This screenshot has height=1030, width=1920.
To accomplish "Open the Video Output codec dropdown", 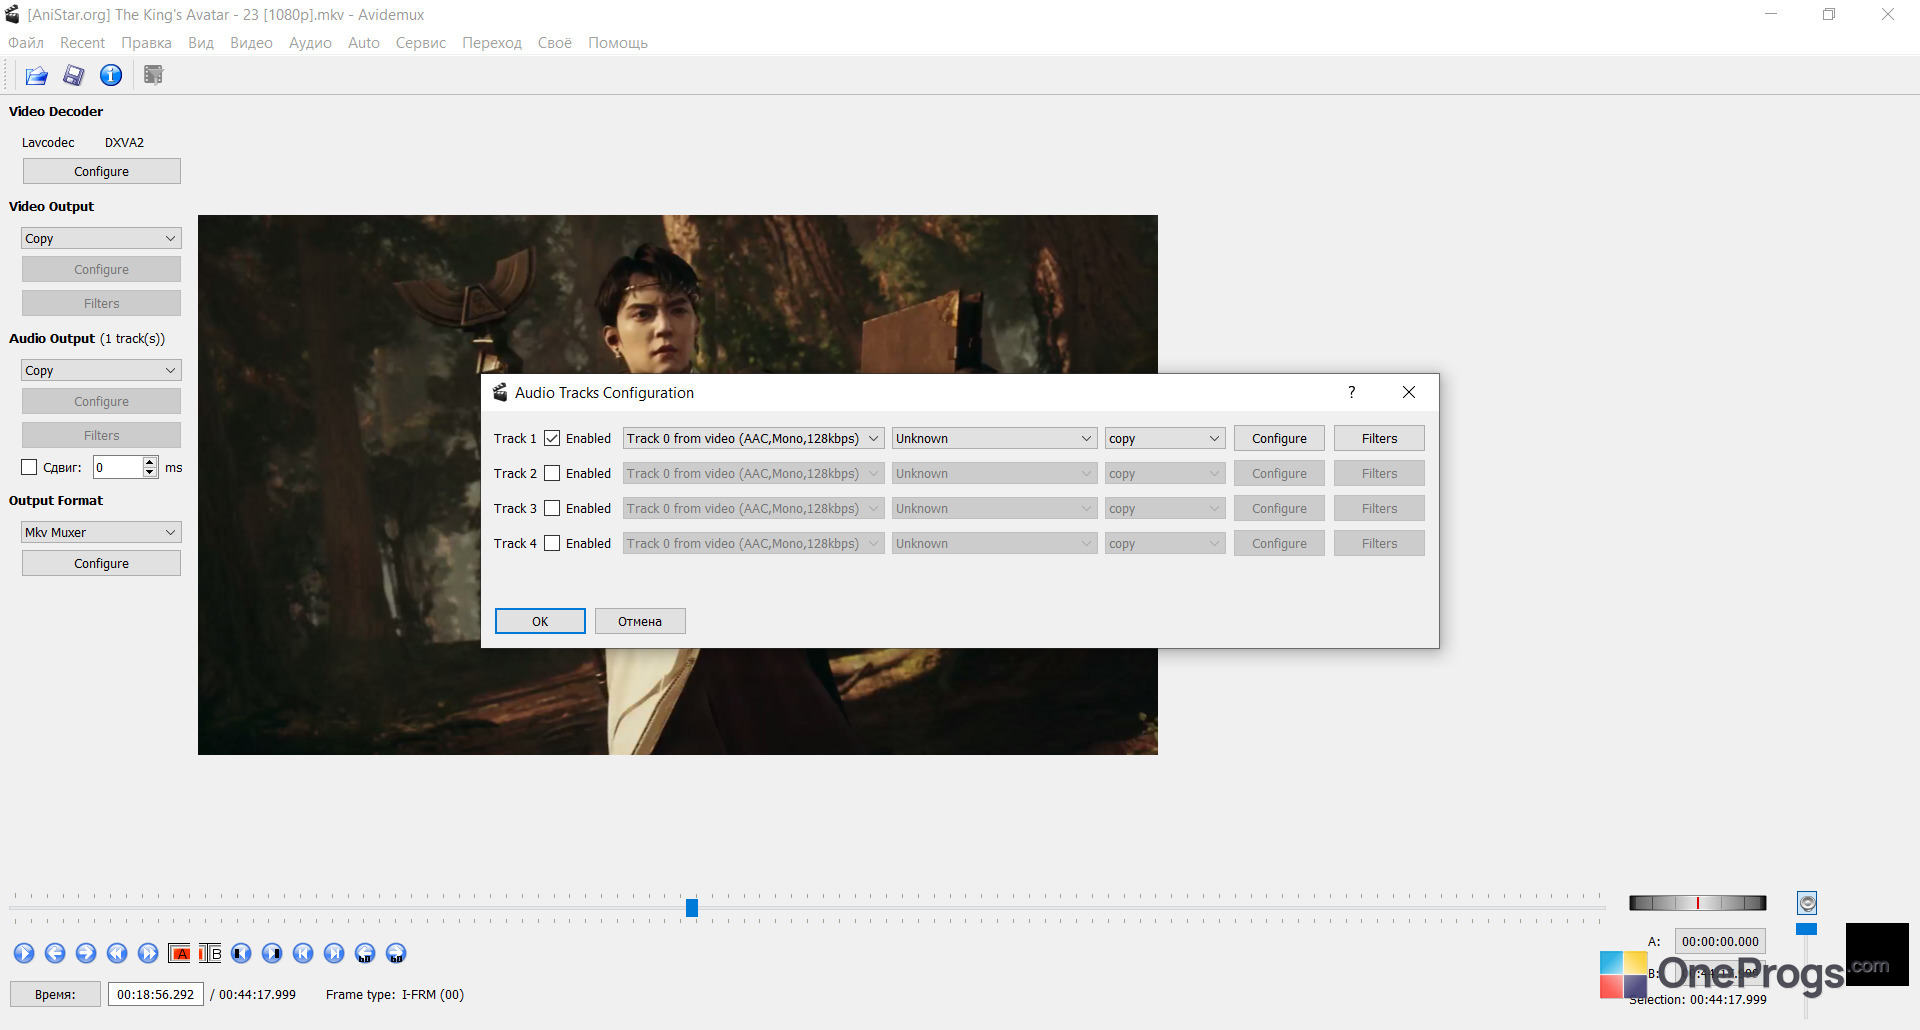I will (x=101, y=238).
